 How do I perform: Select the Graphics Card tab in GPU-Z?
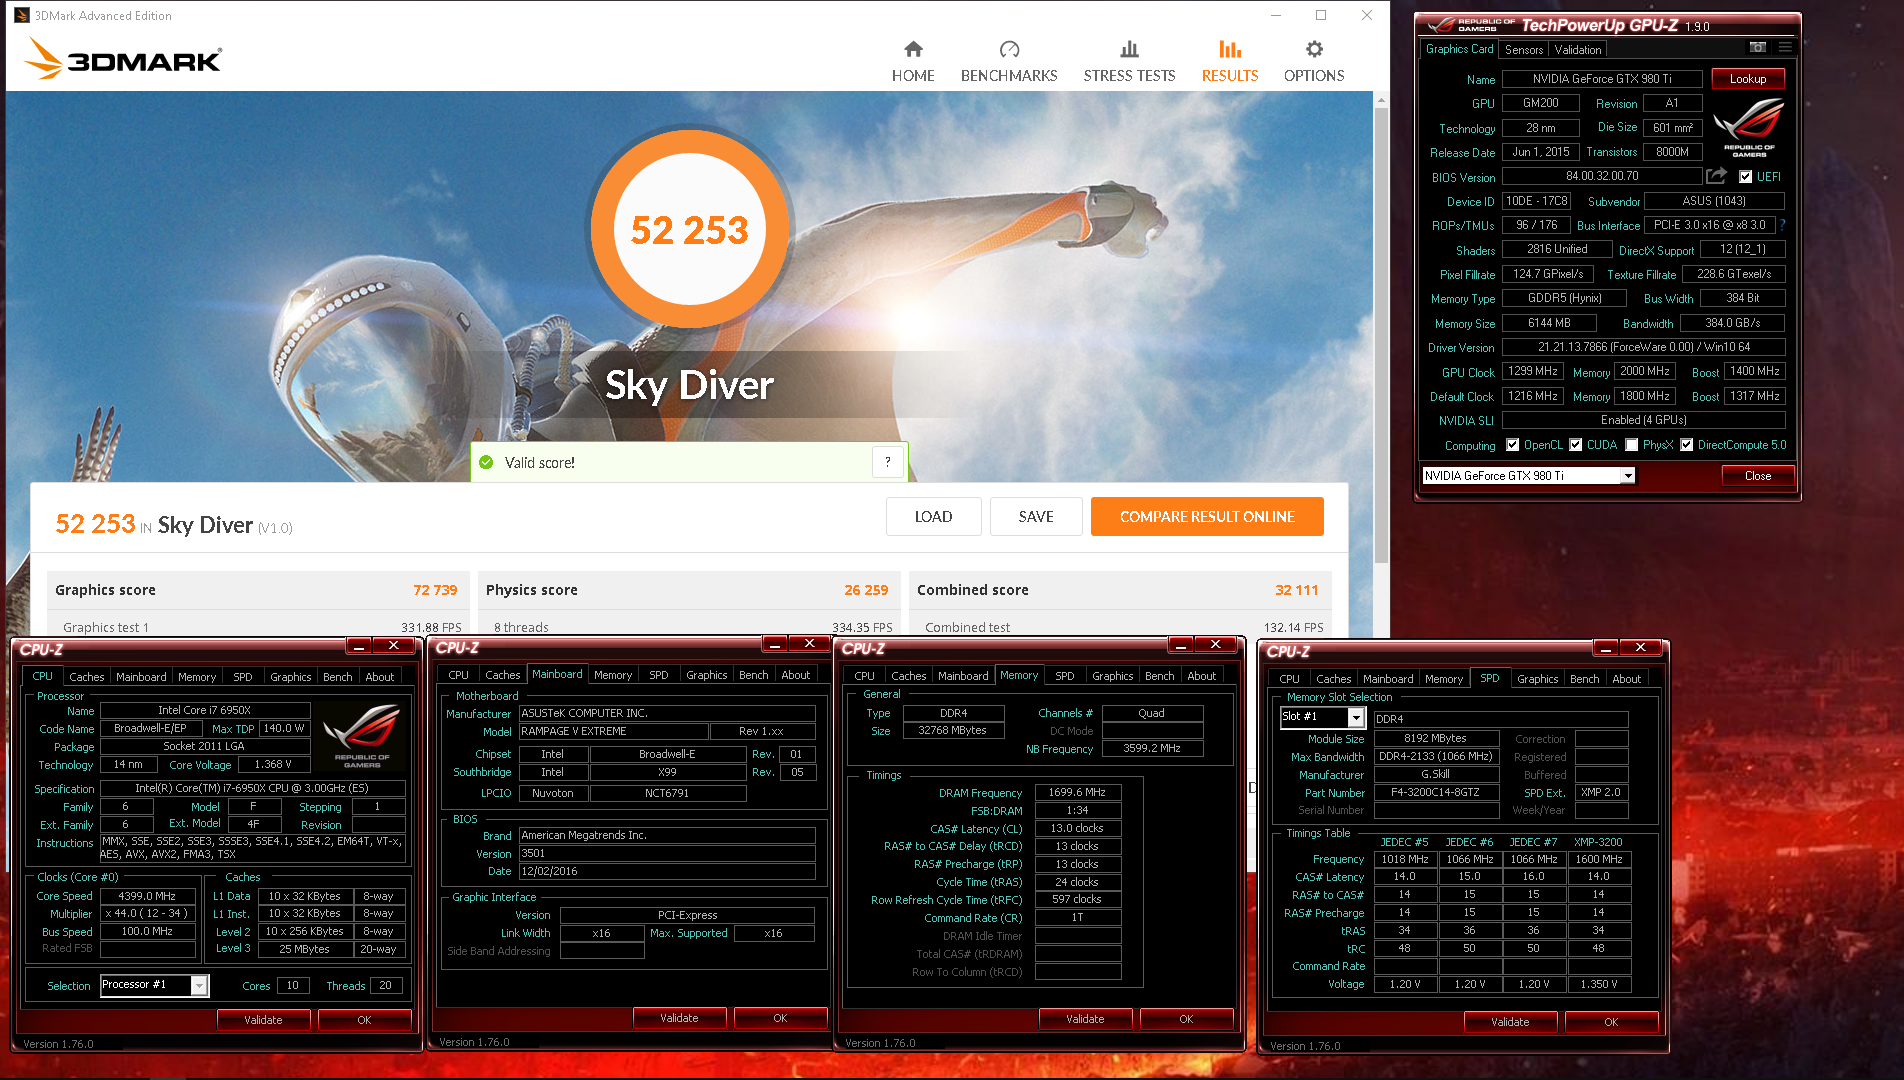1459,49
